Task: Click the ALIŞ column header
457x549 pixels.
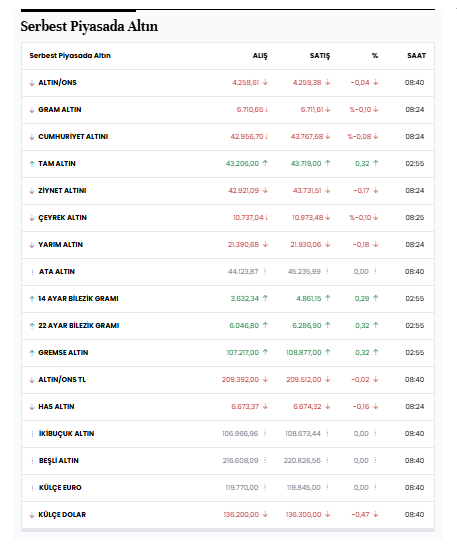Action: click(x=260, y=56)
